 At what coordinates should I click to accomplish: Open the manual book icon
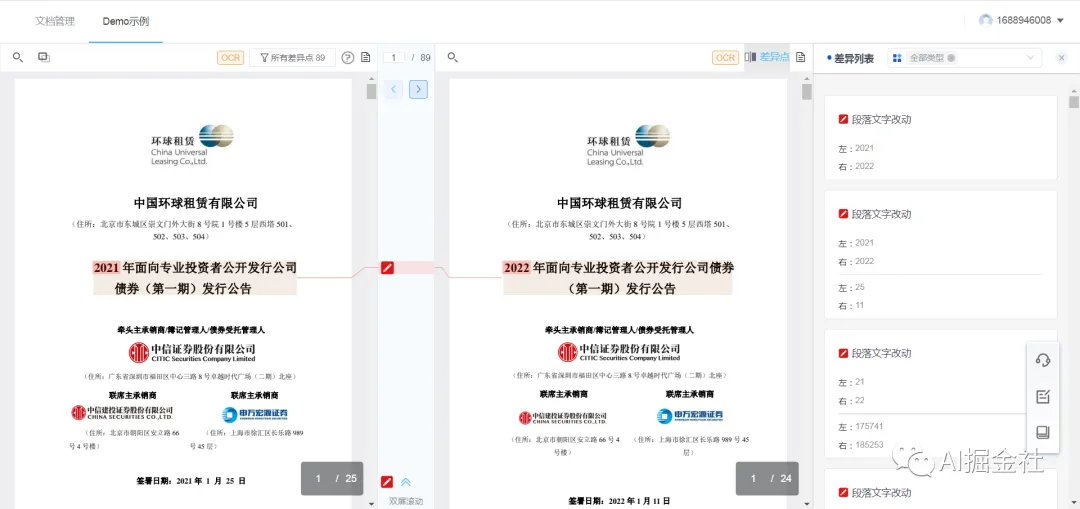coord(1043,433)
